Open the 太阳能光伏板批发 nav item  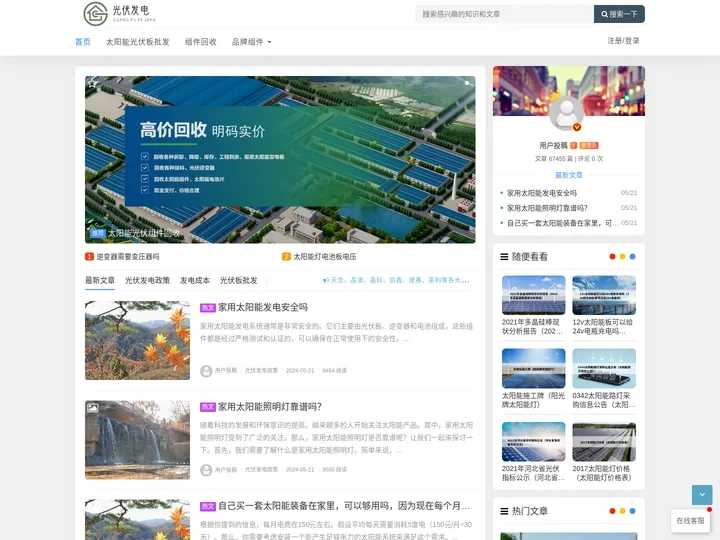[138, 42]
